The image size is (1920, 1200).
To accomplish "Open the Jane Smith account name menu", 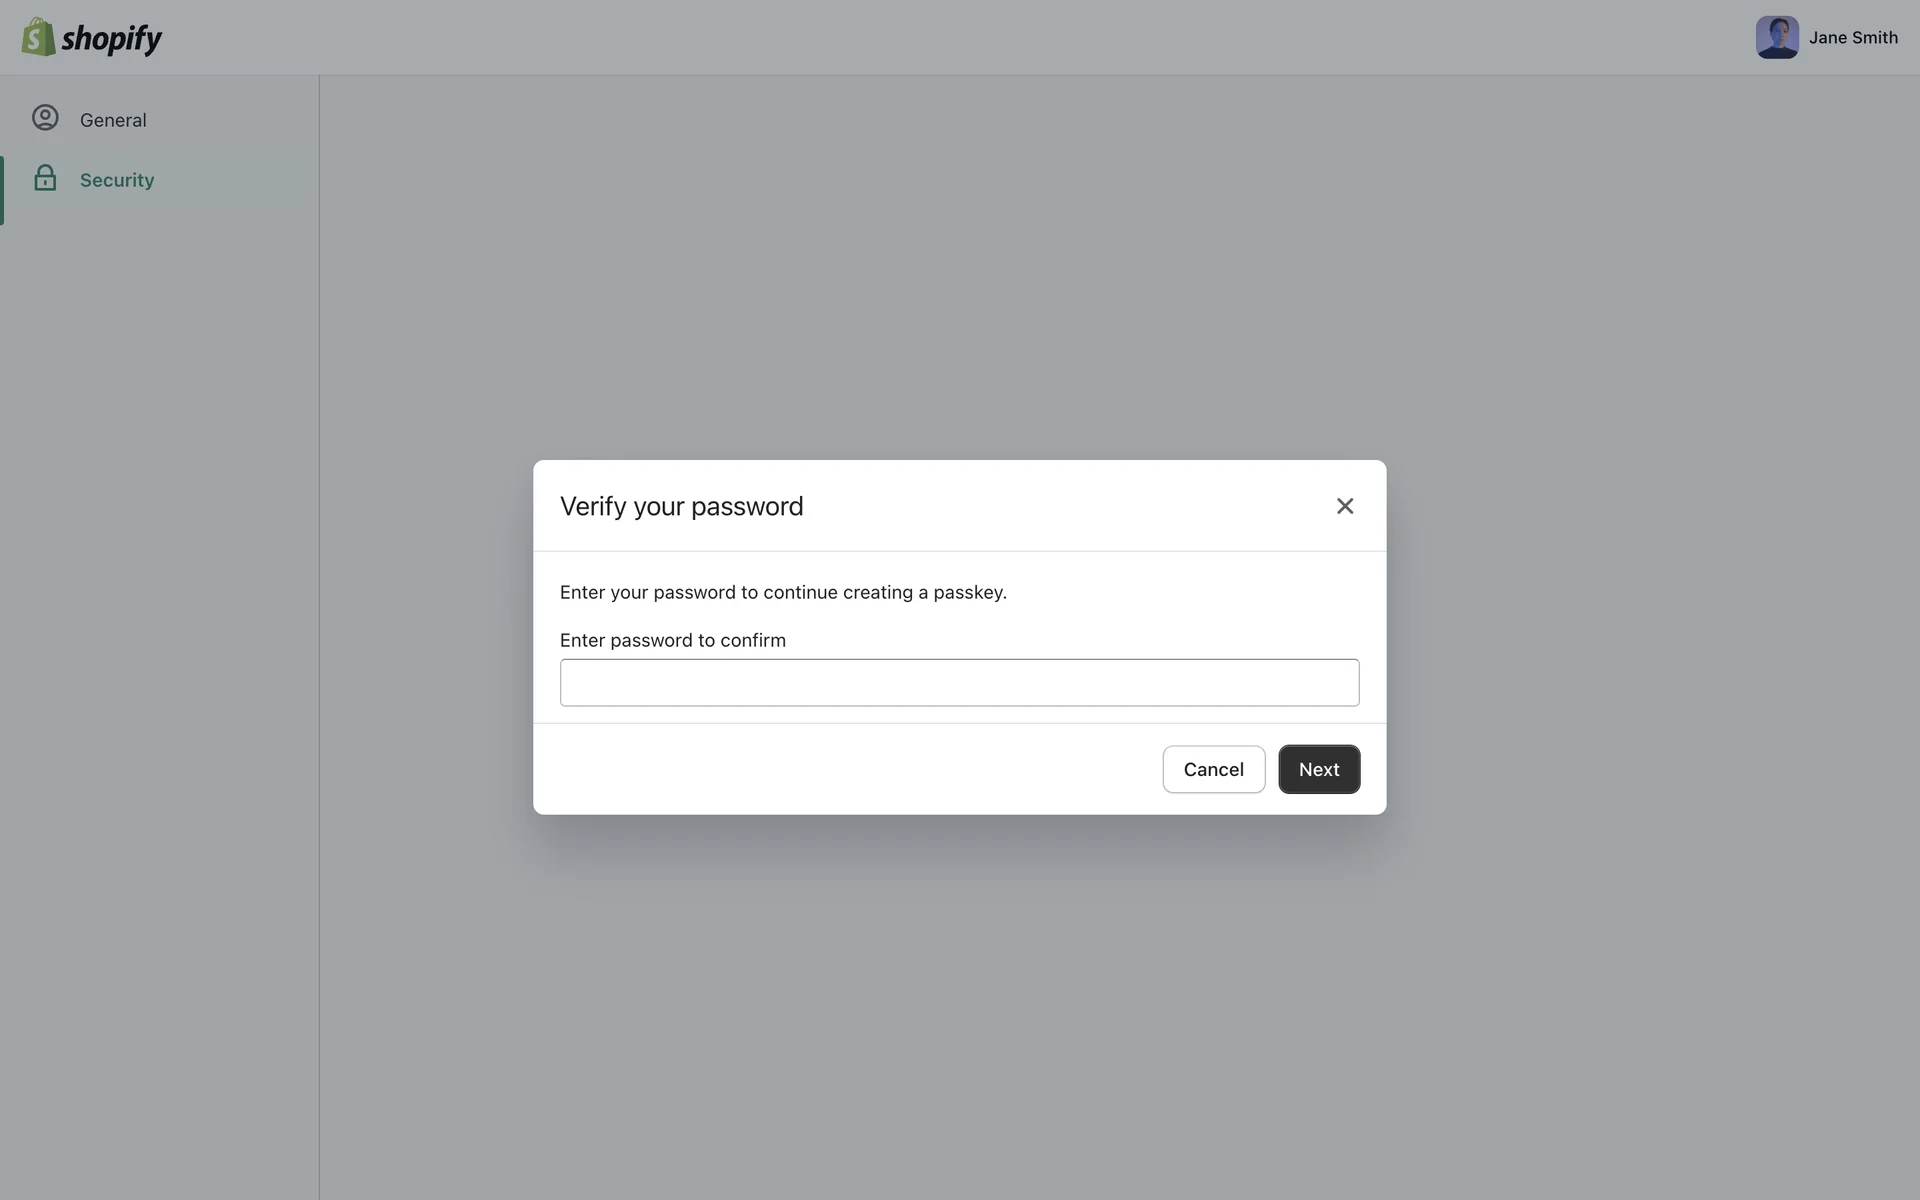I will (x=1852, y=38).
